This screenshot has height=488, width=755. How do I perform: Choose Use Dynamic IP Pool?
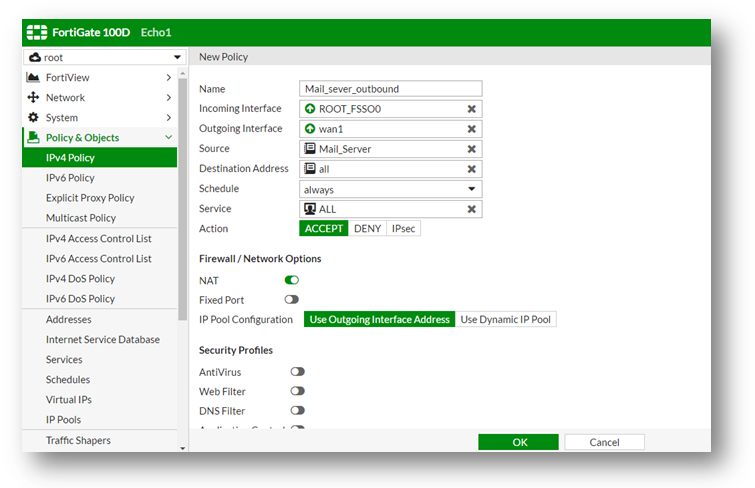click(x=506, y=319)
